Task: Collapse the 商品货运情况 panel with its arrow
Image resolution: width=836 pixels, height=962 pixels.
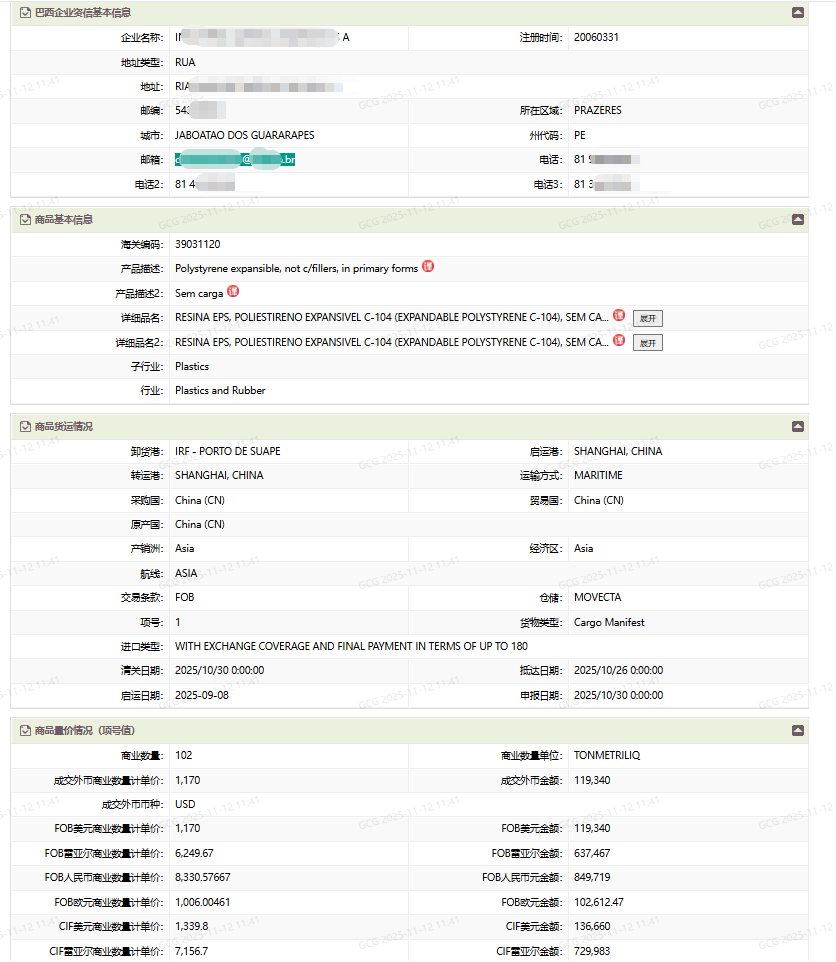Action: coord(797,426)
